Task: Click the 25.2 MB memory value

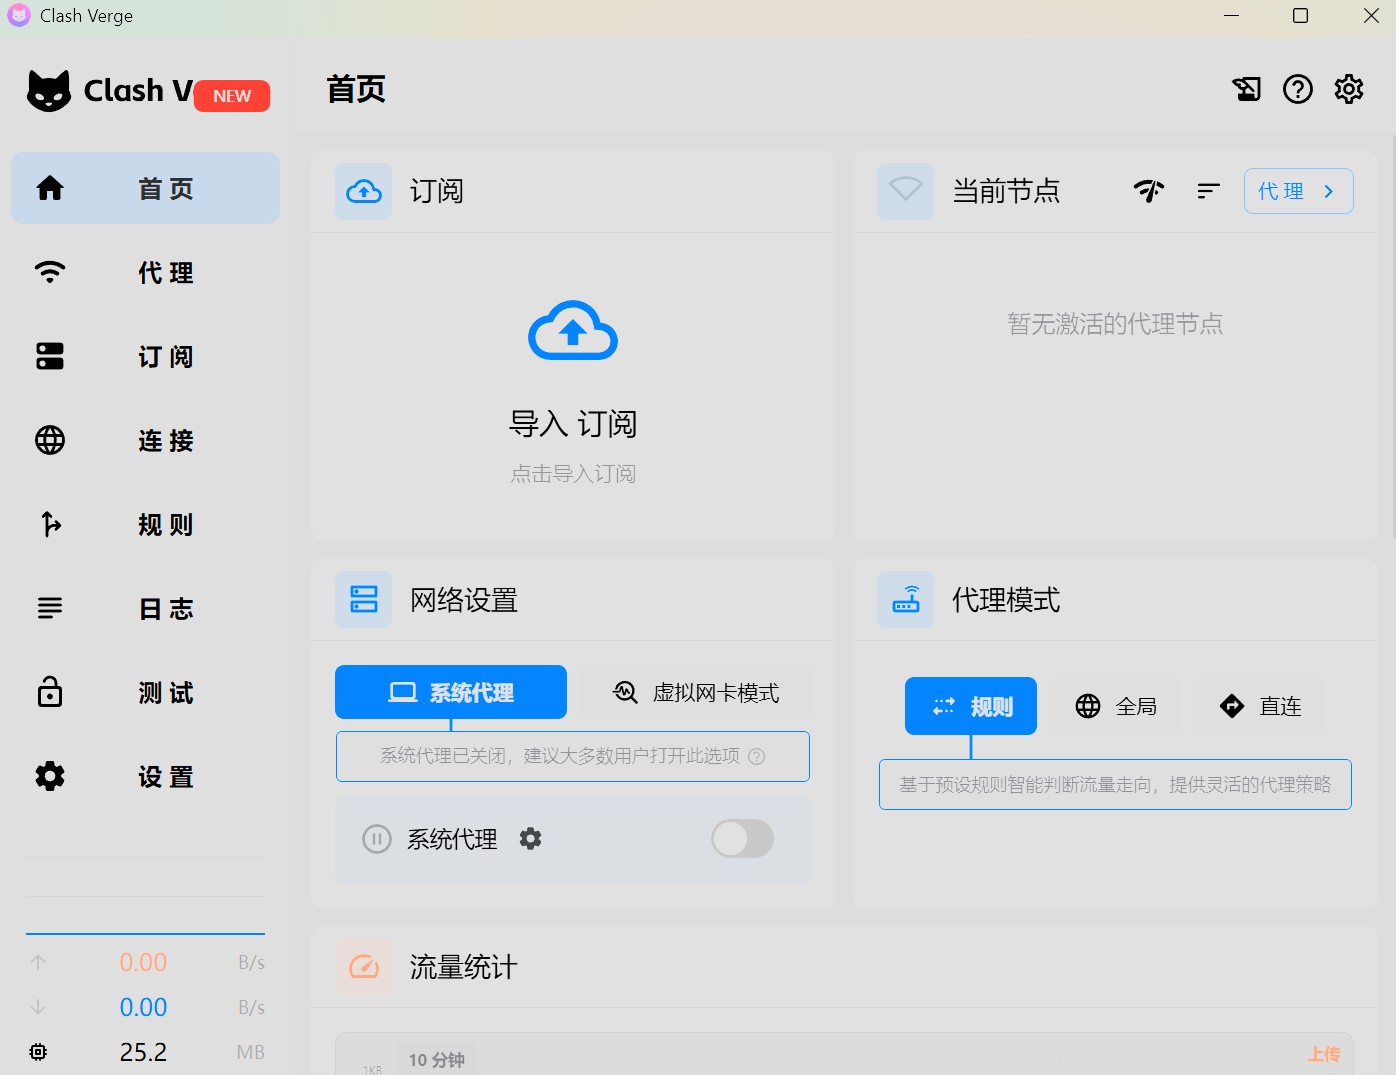Action: coord(143,1052)
